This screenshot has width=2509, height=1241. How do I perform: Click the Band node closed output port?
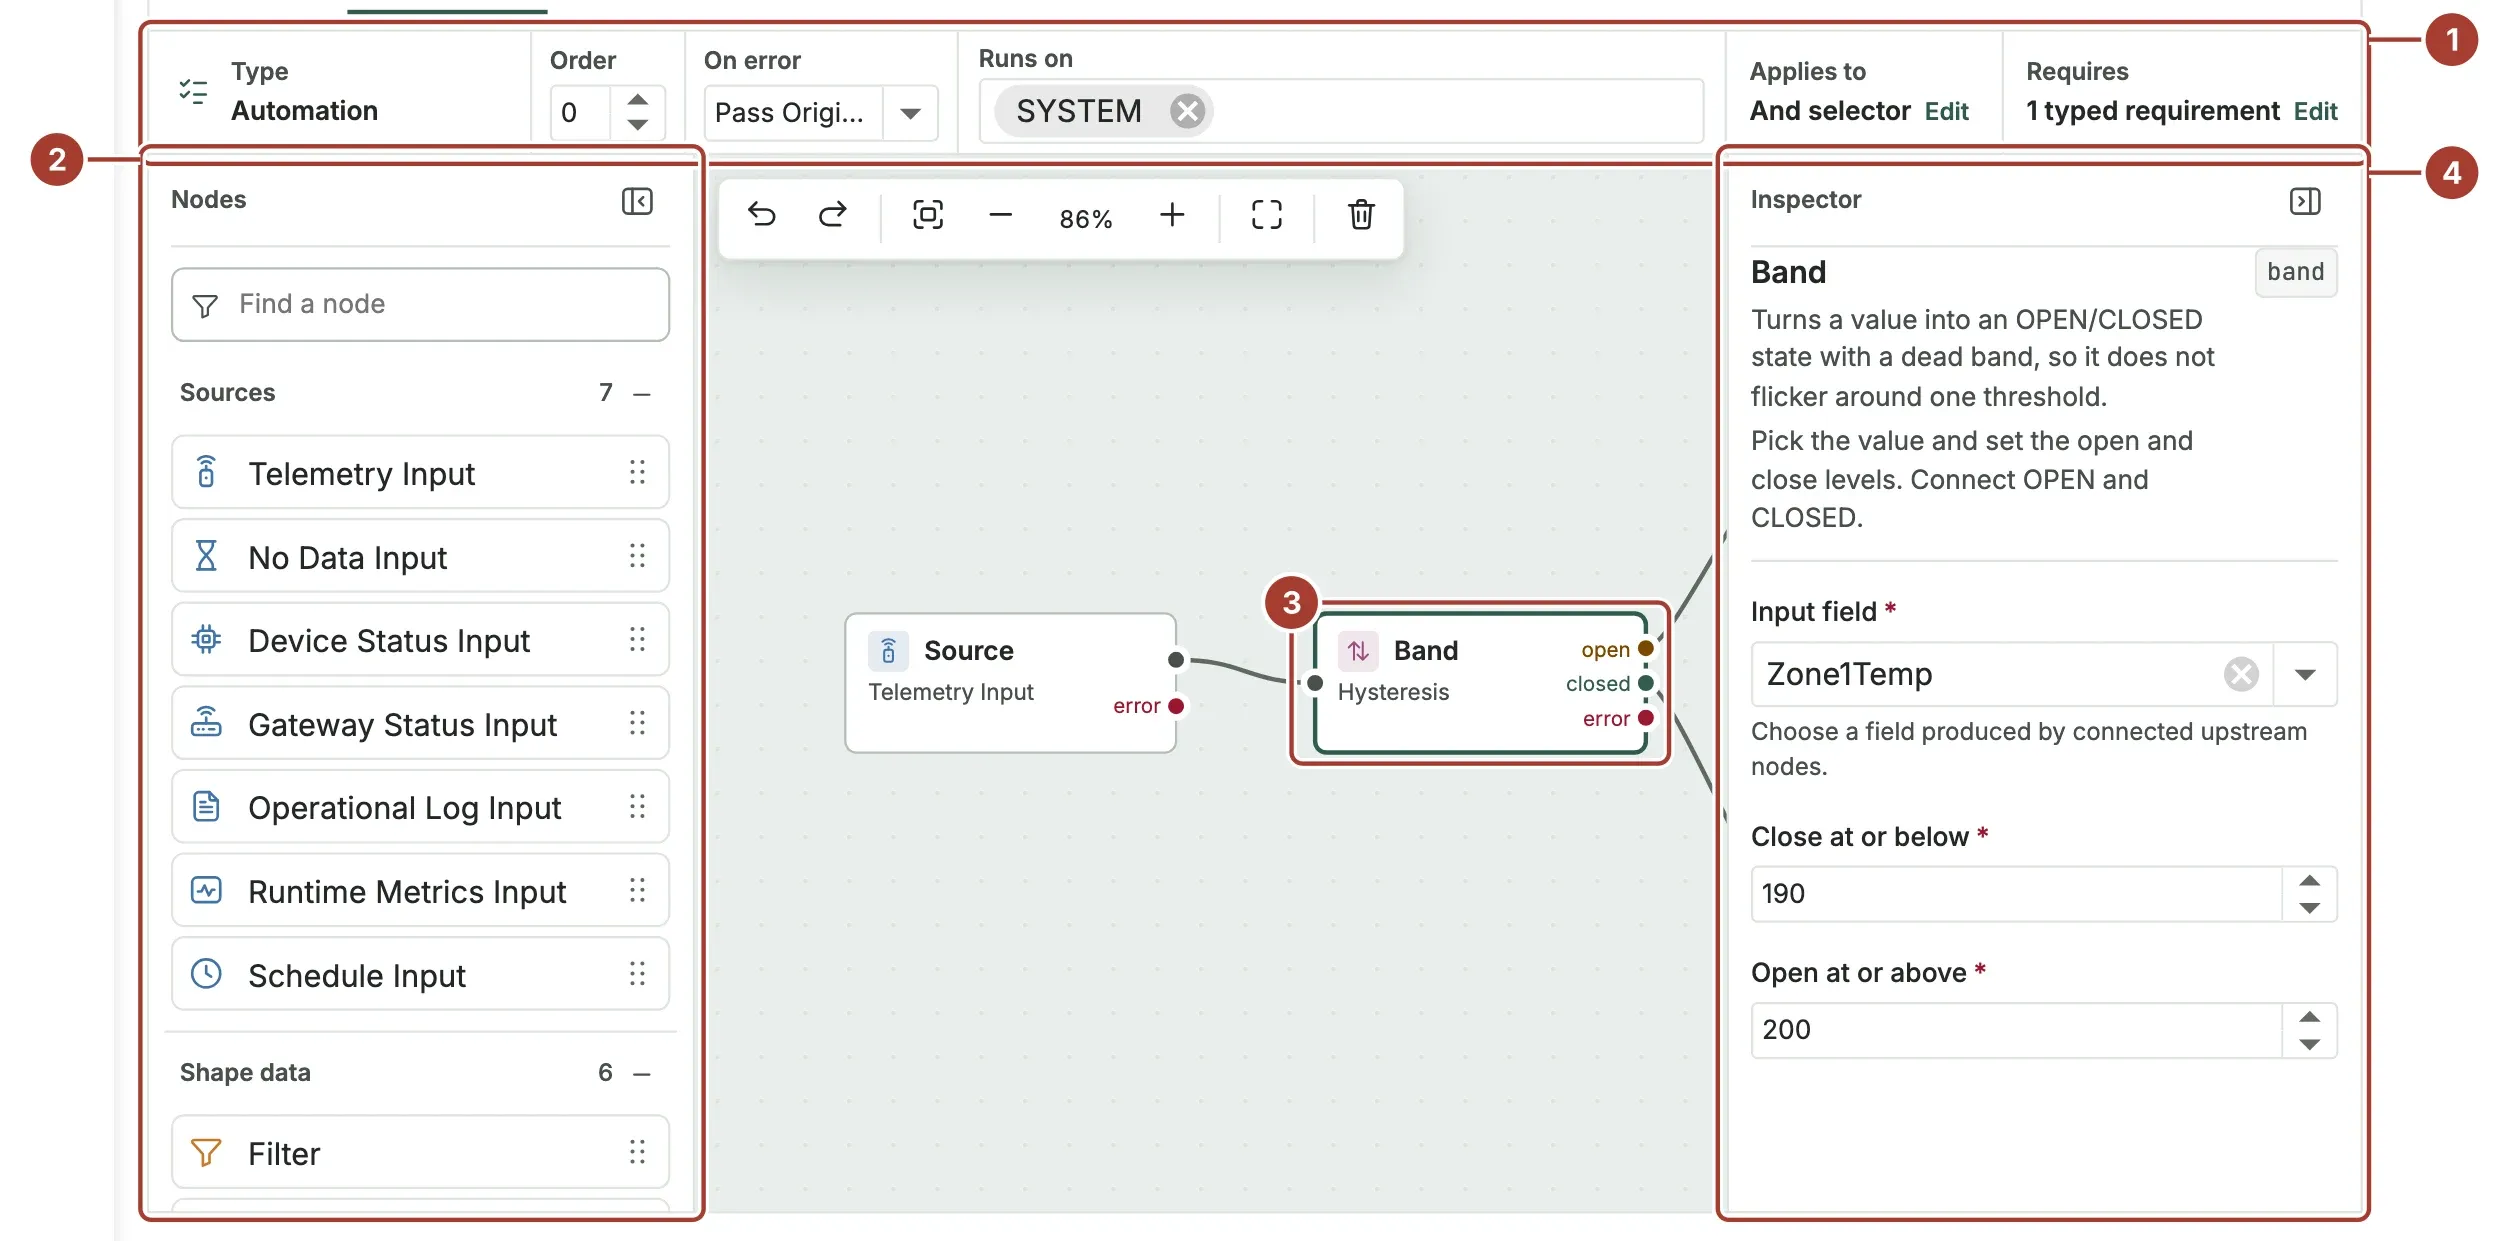point(1645,683)
